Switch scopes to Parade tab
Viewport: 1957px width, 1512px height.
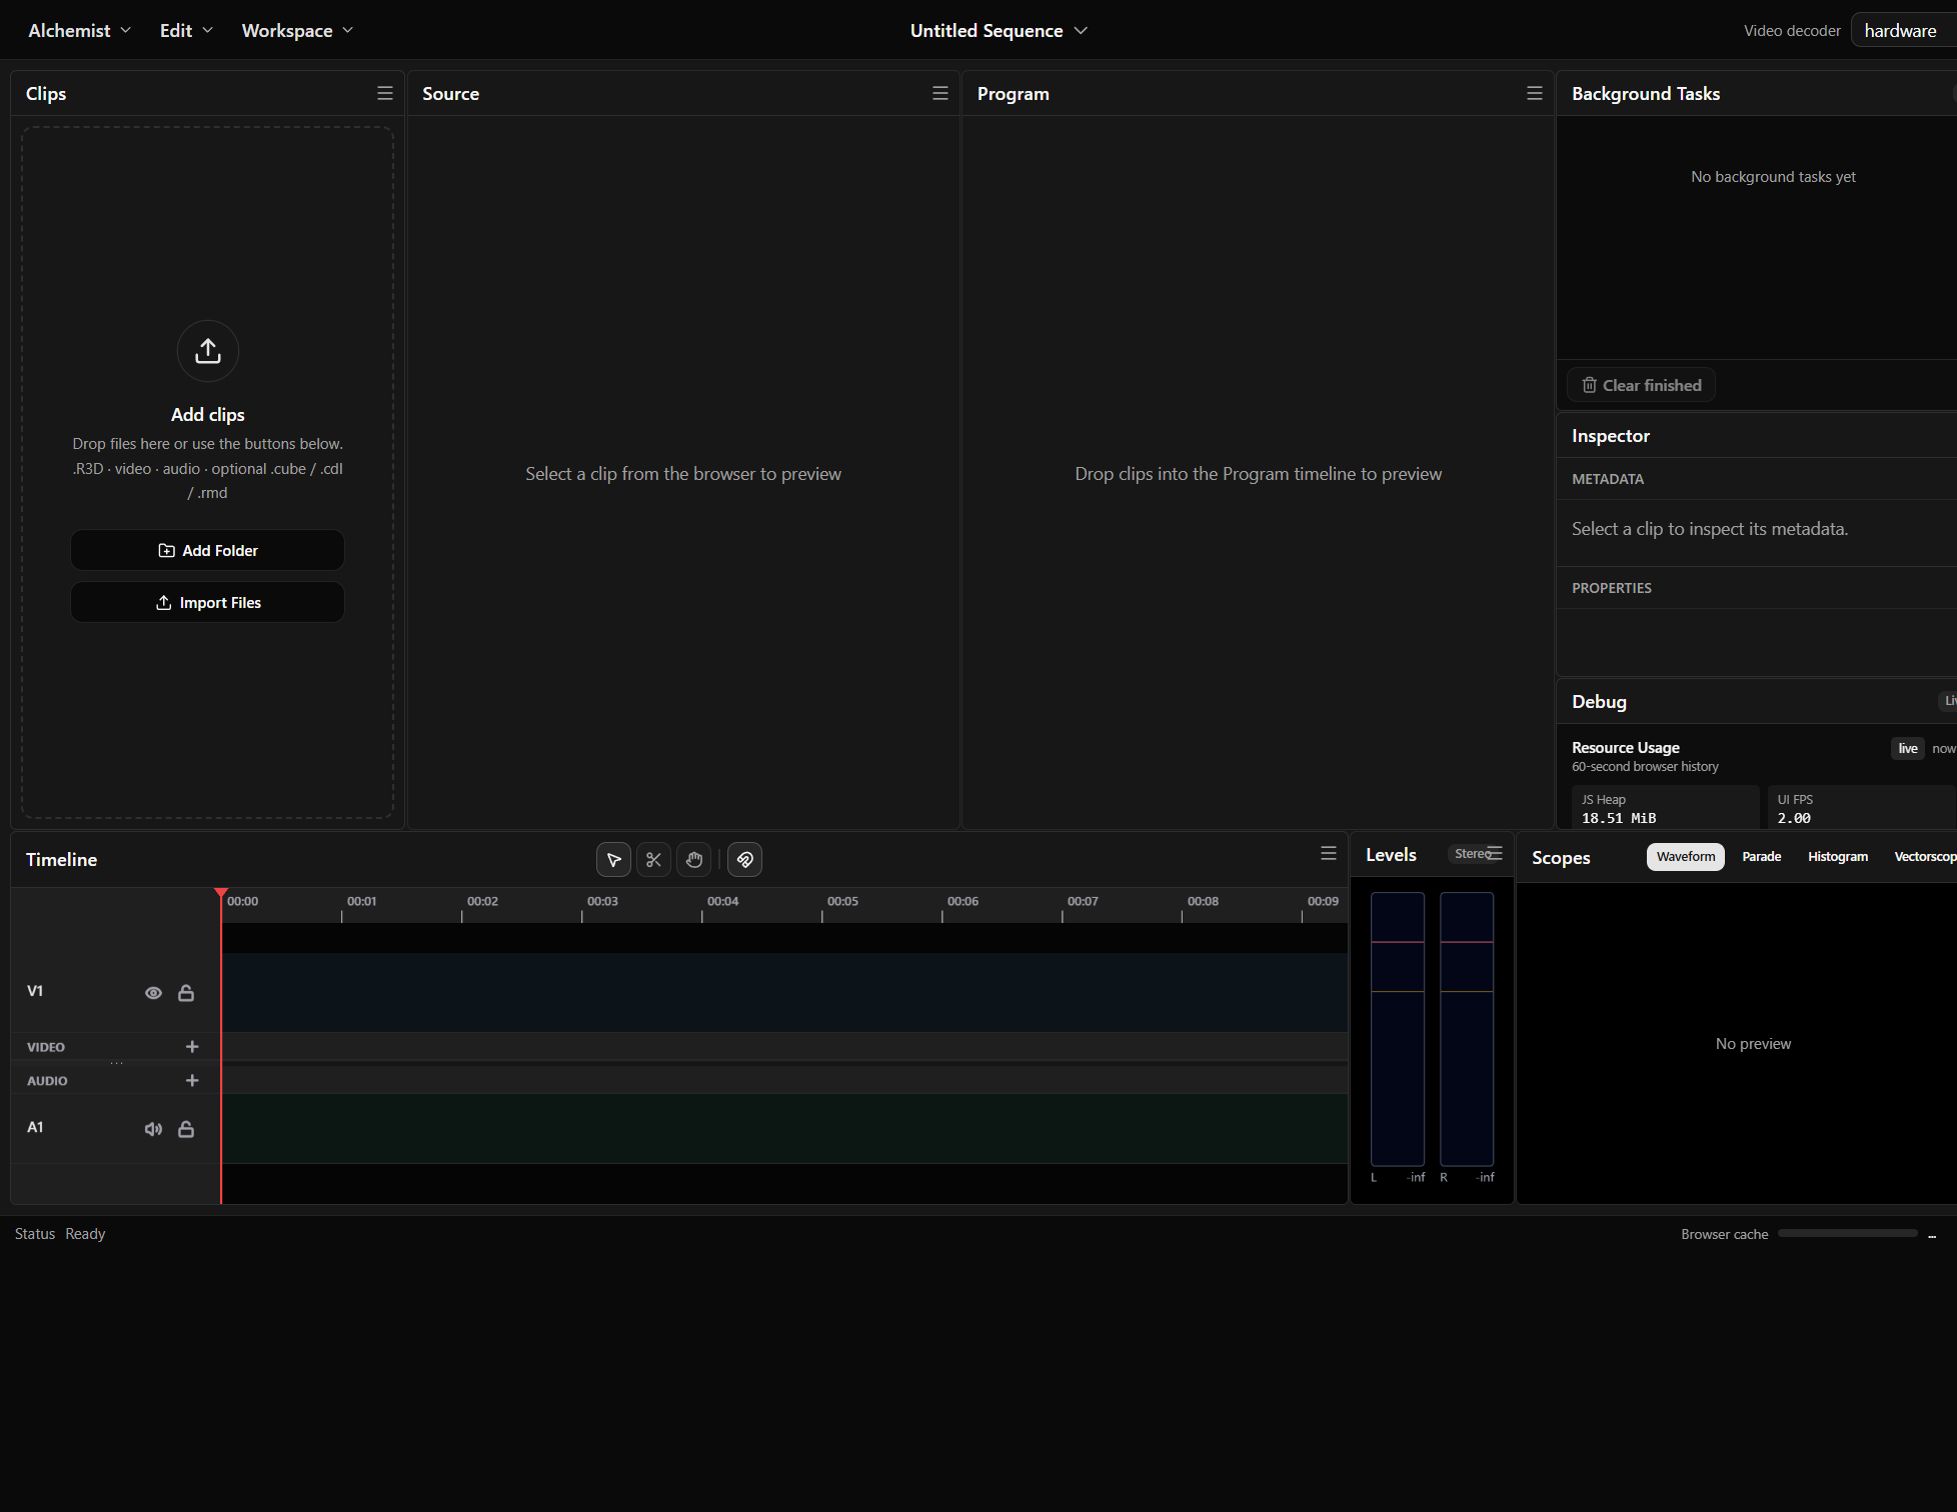pos(1761,856)
